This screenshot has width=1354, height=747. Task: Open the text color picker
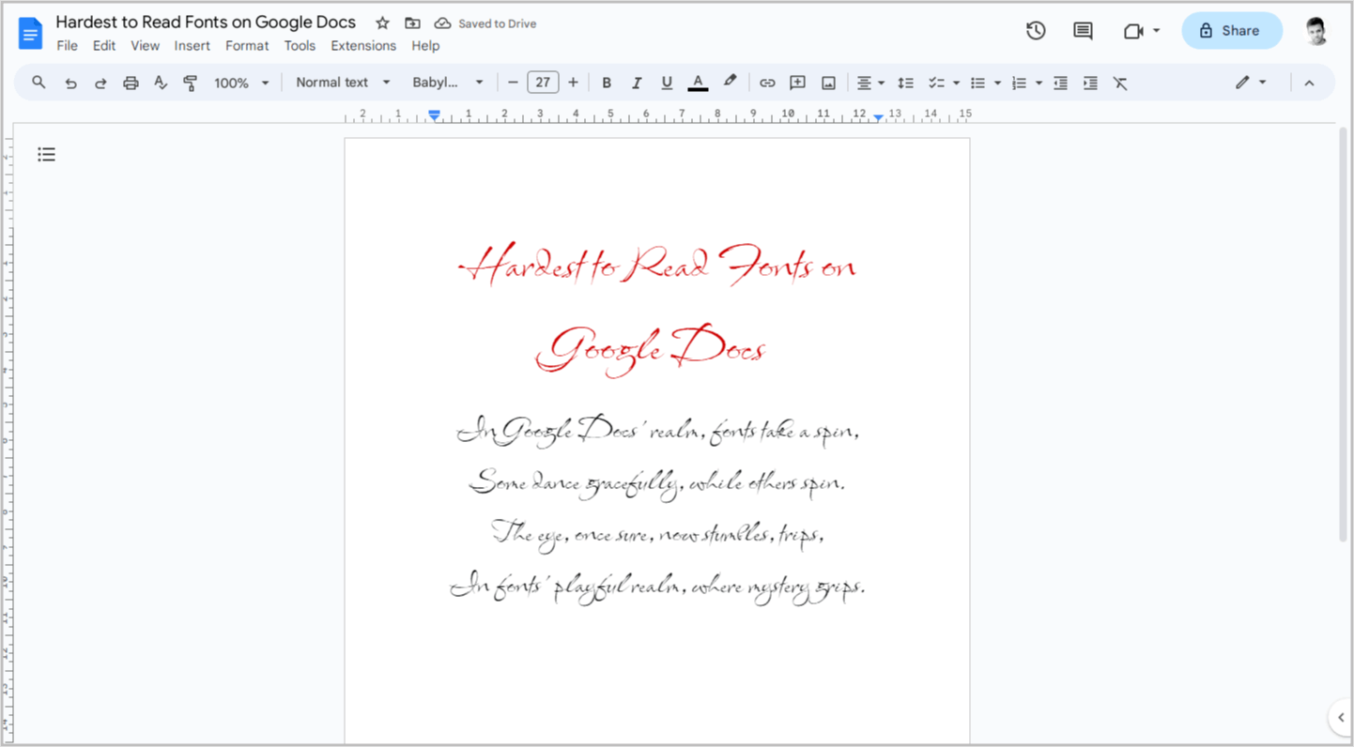(697, 82)
